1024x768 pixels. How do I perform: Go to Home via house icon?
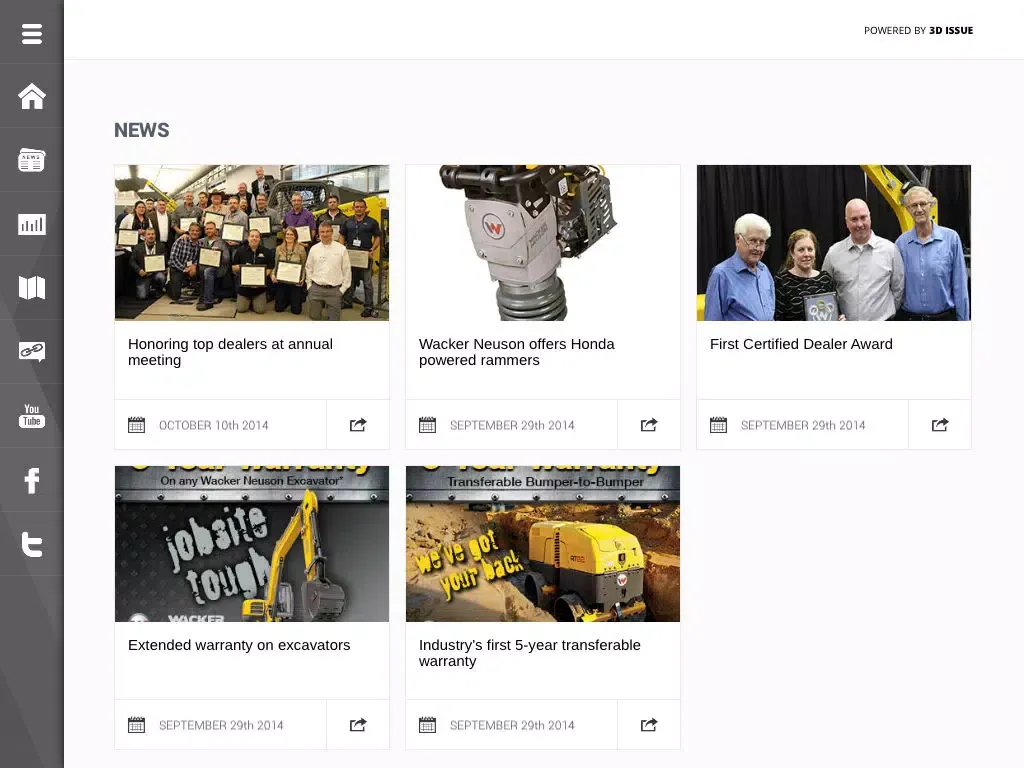pyautogui.click(x=31, y=97)
